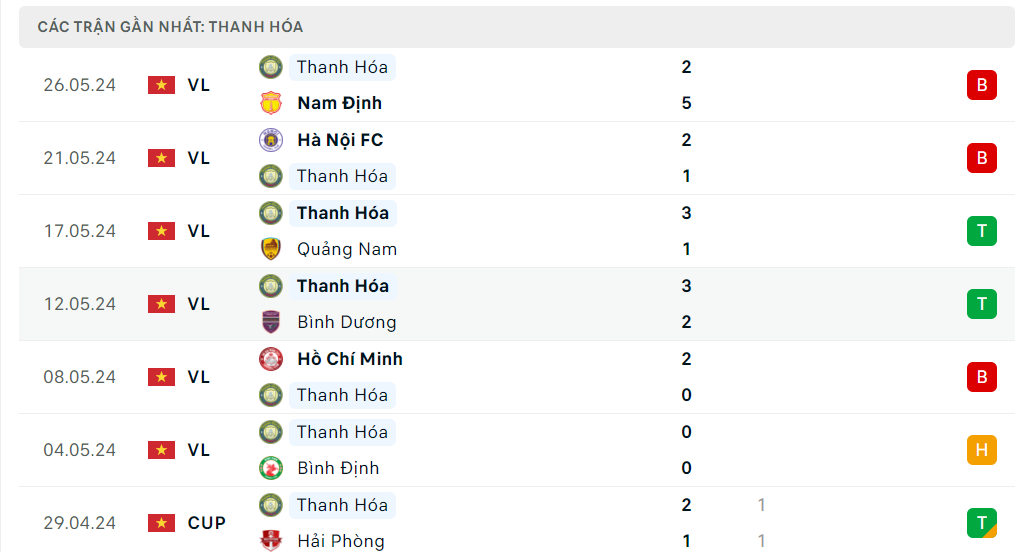Click the Bình Định team logo
1025x552 pixels.
click(x=270, y=468)
